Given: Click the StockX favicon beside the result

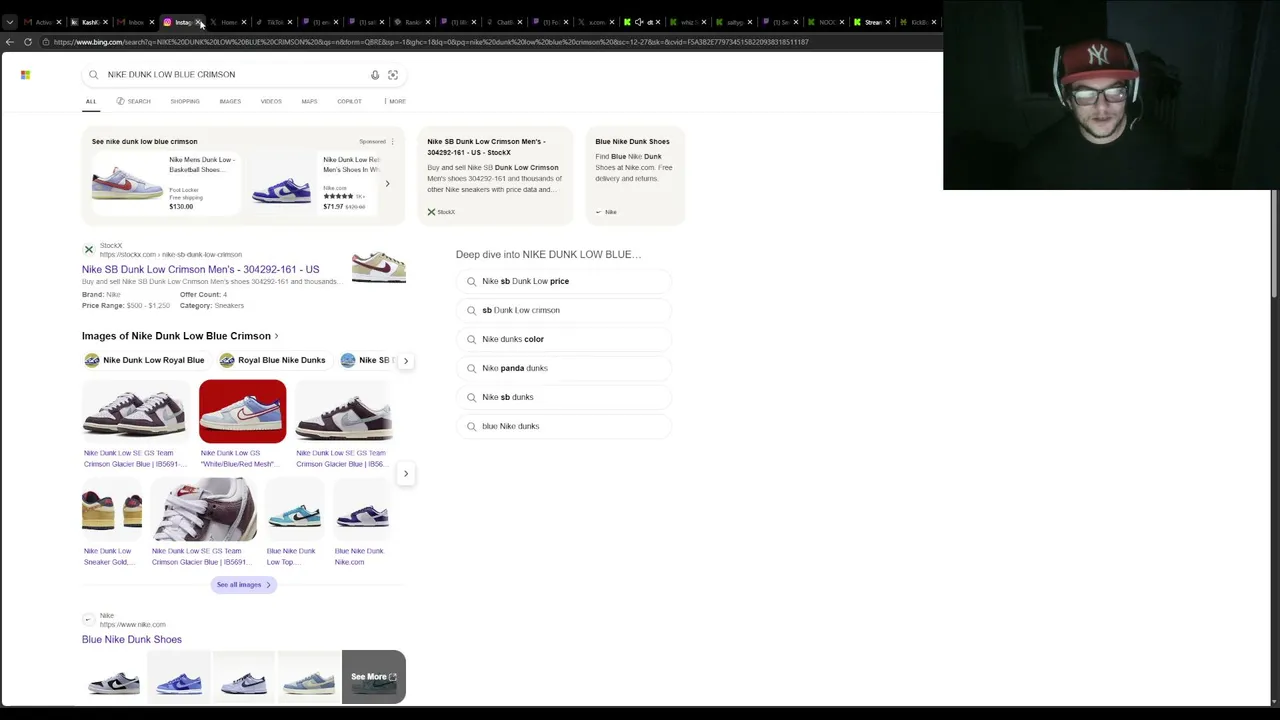Looking at the screenshot, I should (89, 250).
